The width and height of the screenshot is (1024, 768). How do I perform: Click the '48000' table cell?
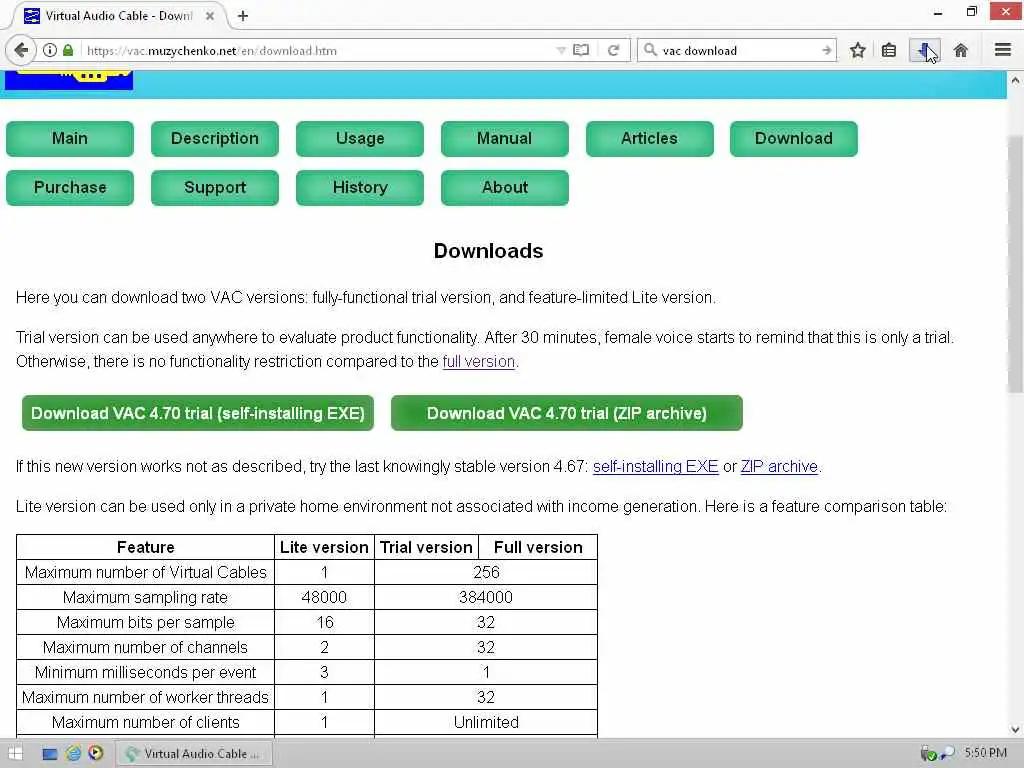[325, 597]
